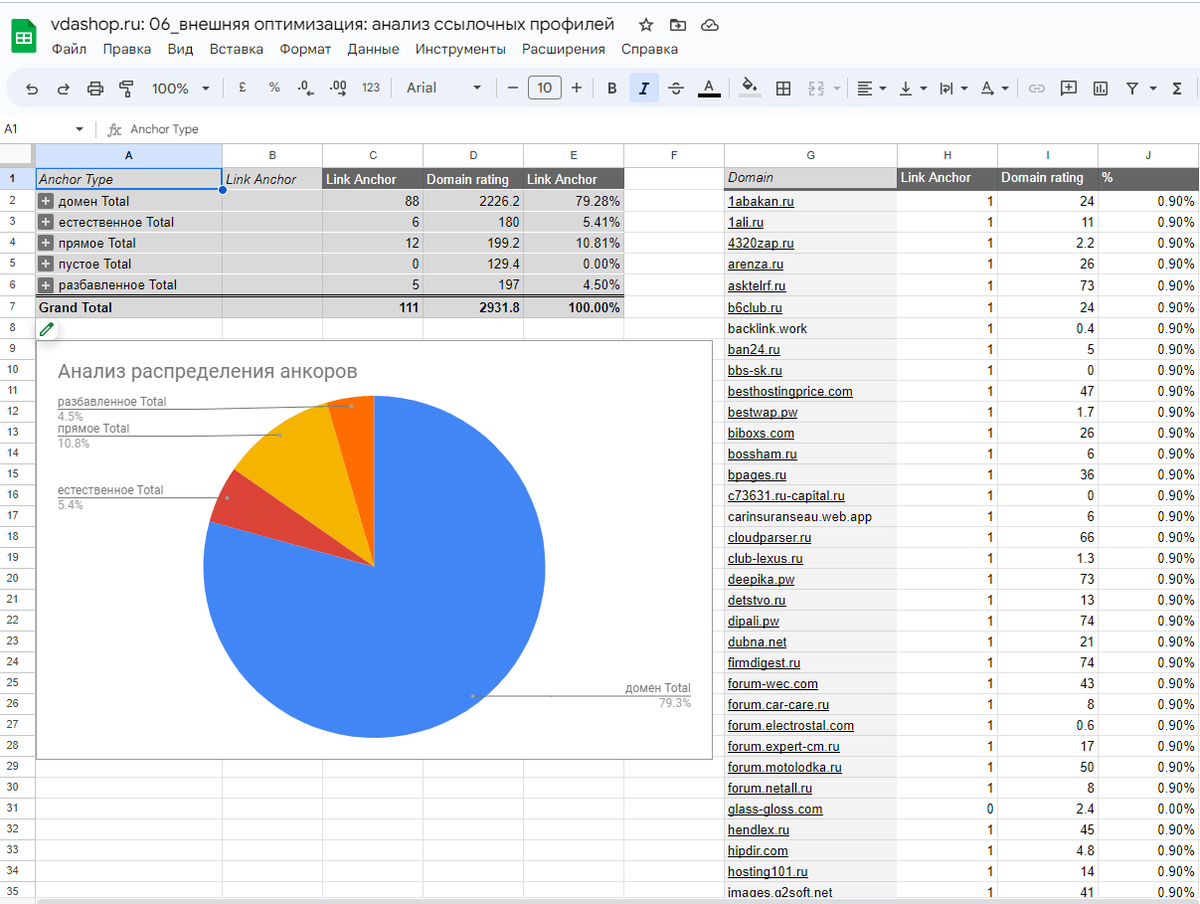Click the Print icon

pos(95,88)
